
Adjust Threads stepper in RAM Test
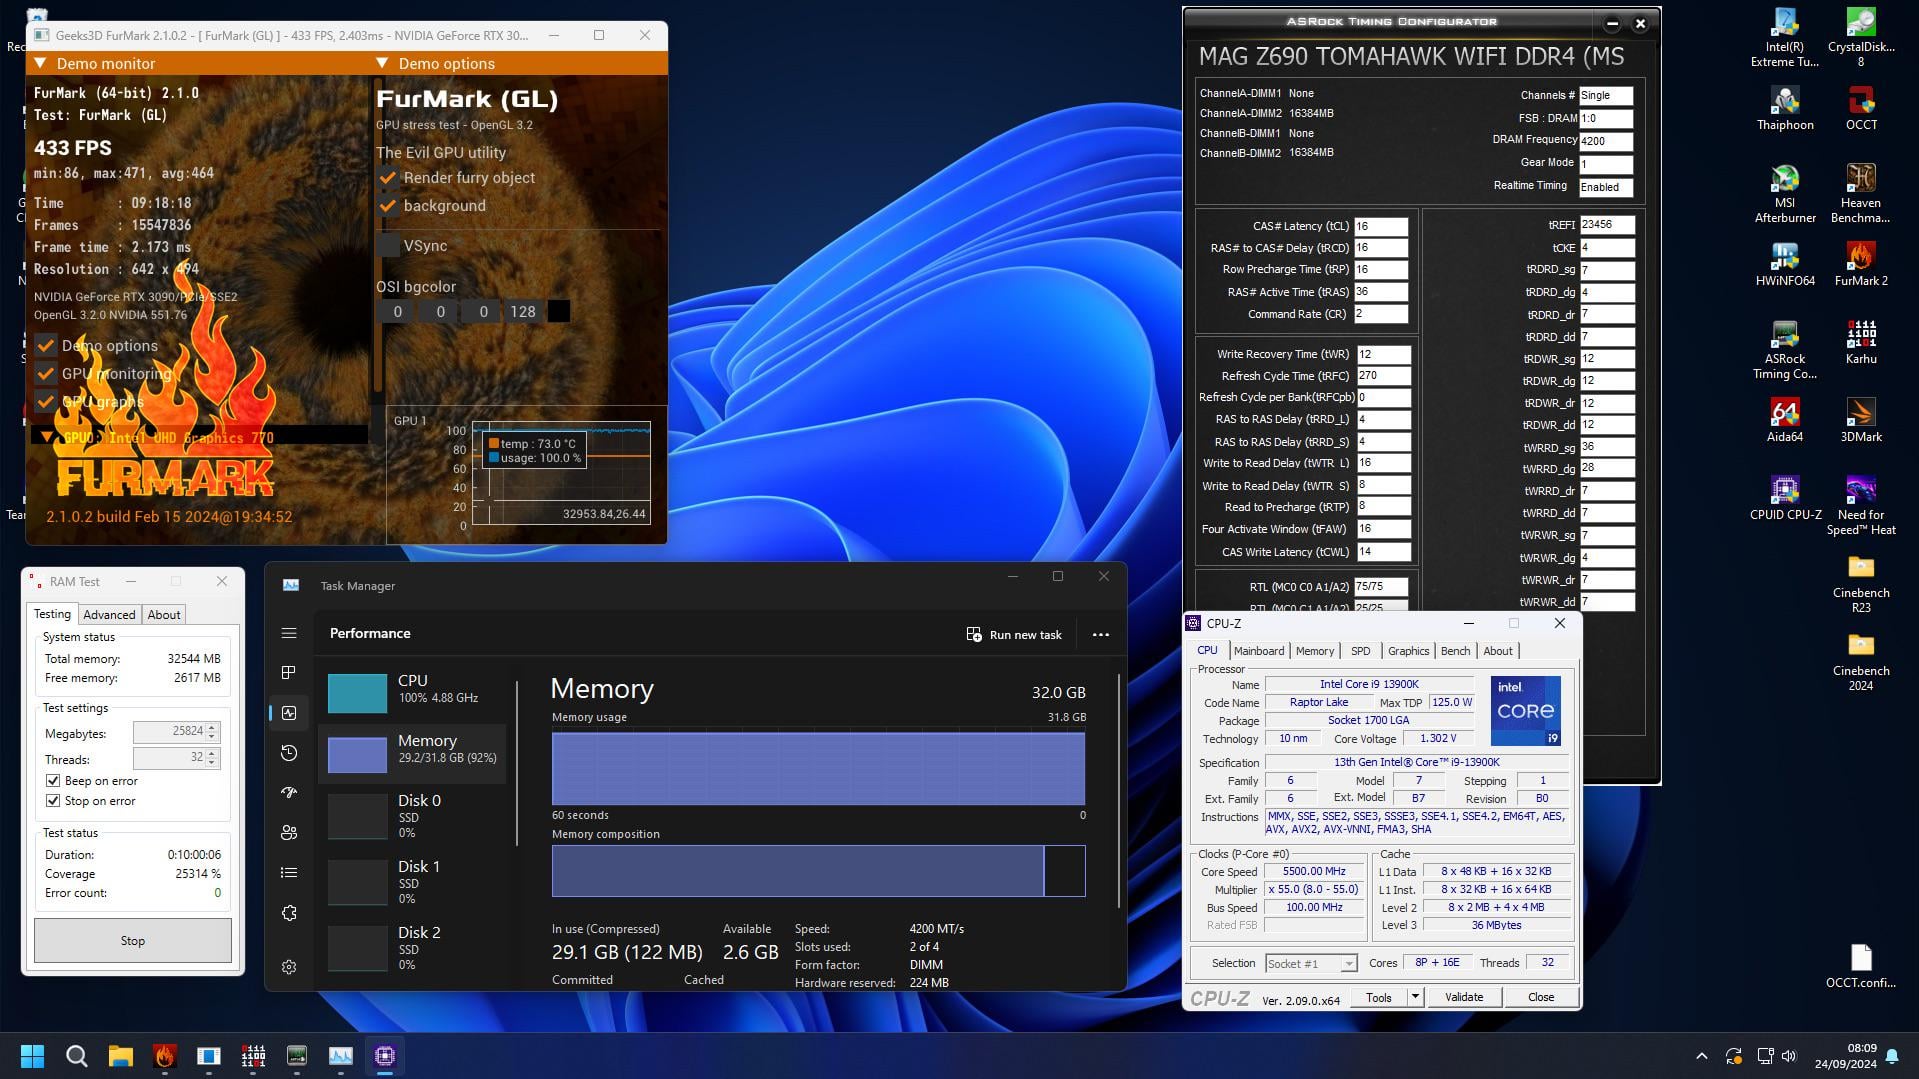211,759
